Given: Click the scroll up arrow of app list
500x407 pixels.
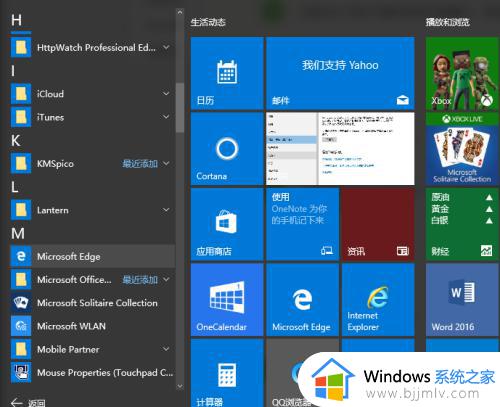Looking at the screenshot, I should [180, 12].
